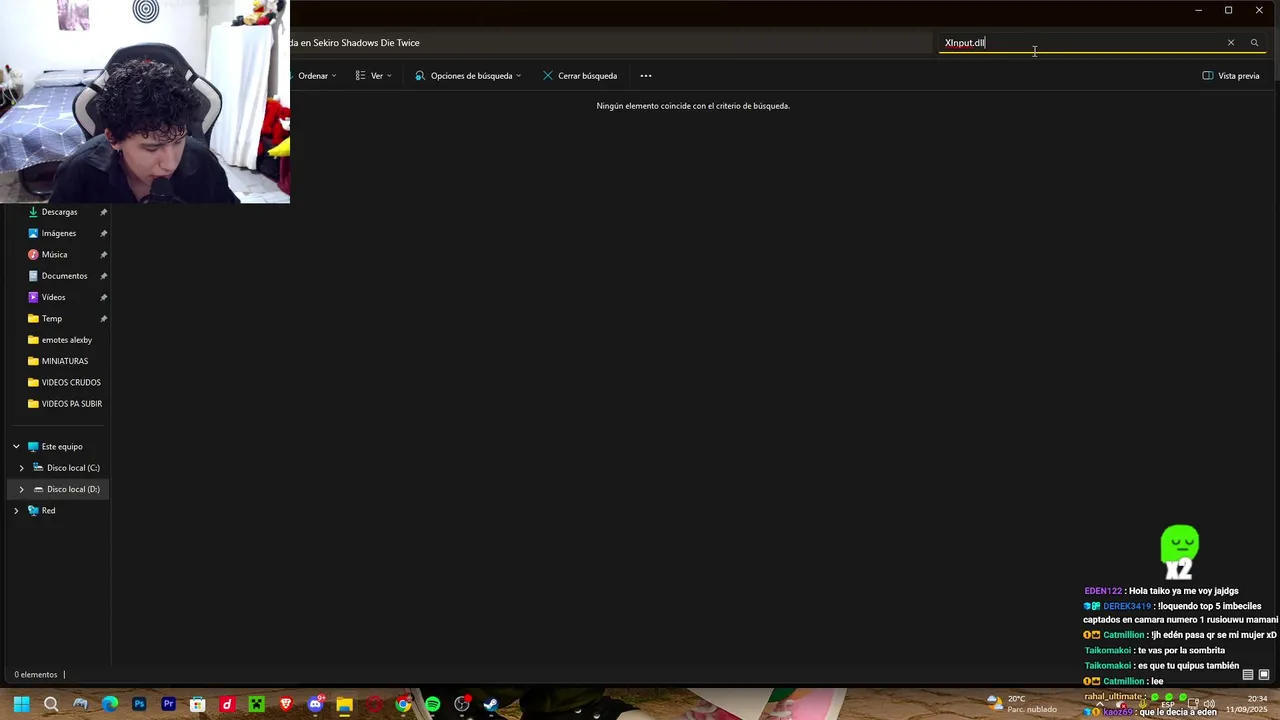Image resolution: width=1280 pixels, height=720 pixels.
Task: Click the 0 elementos status text
Action: pyautogui.click(x=35, y=675)
